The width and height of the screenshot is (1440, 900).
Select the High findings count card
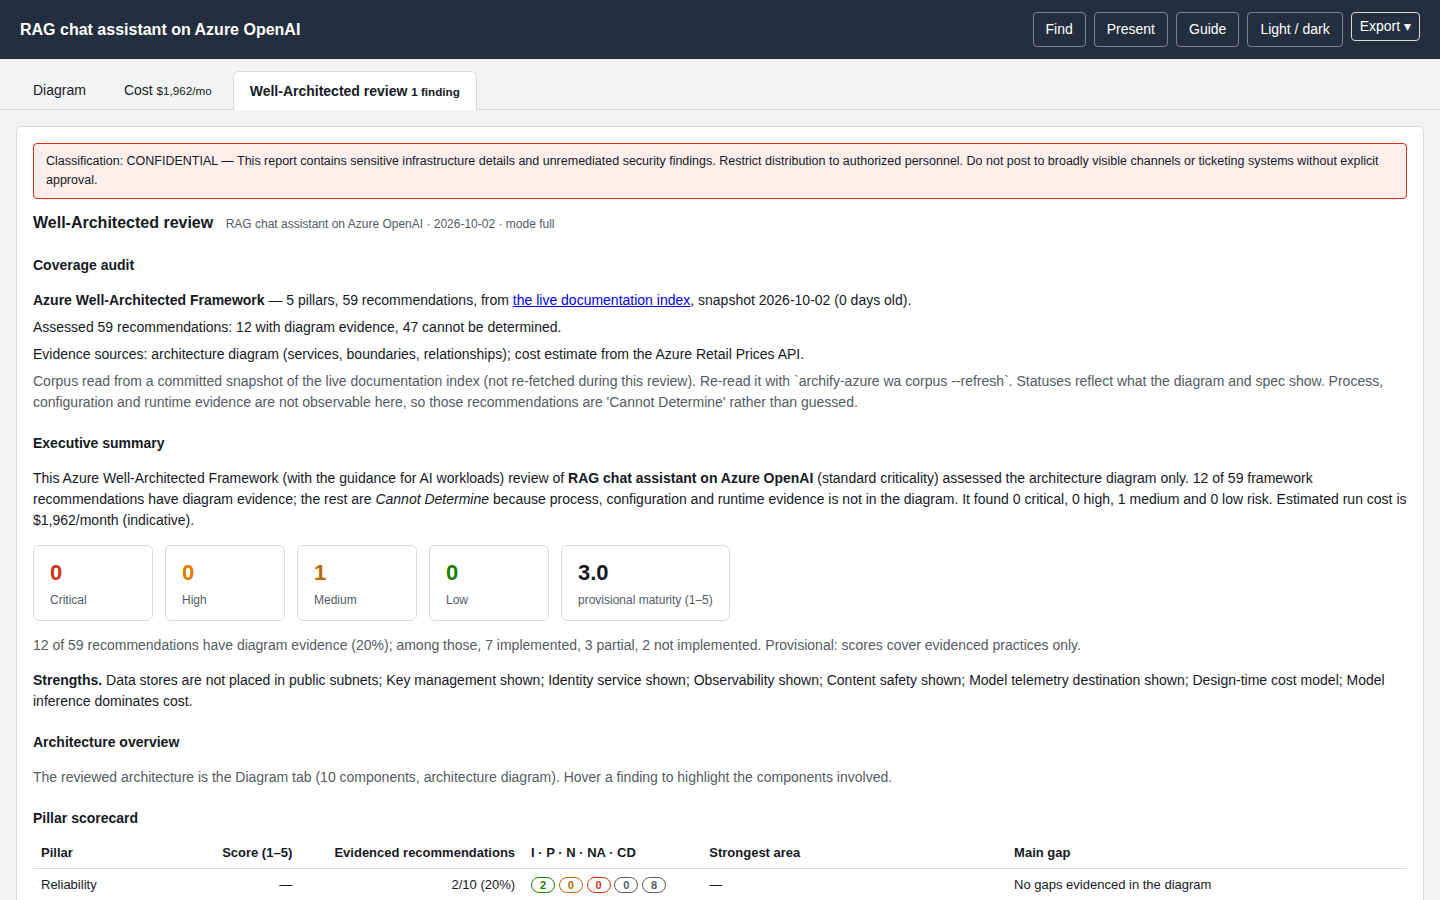(225, 583)
